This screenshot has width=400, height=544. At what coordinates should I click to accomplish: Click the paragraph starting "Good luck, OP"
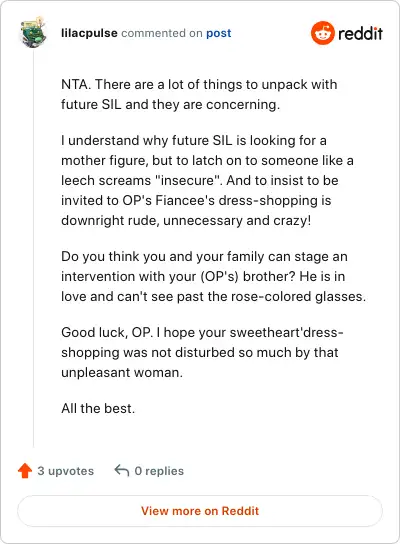202,352
